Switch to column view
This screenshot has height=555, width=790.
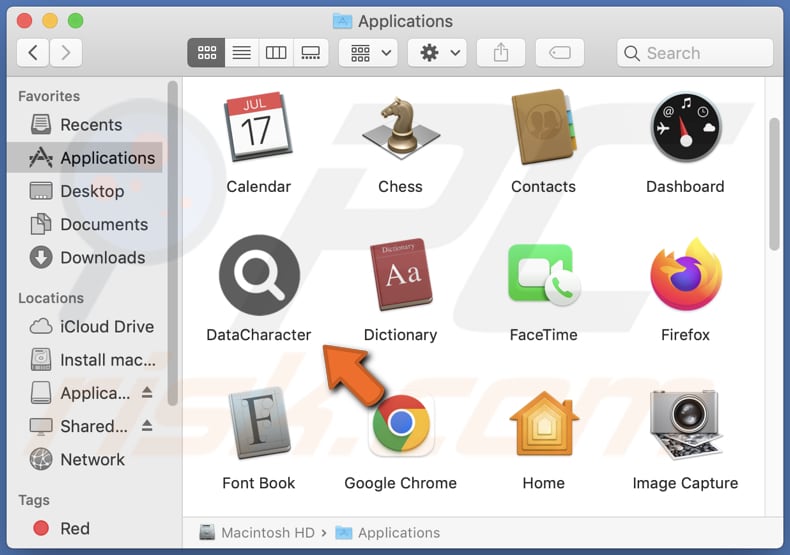click(x=276, y=52)
